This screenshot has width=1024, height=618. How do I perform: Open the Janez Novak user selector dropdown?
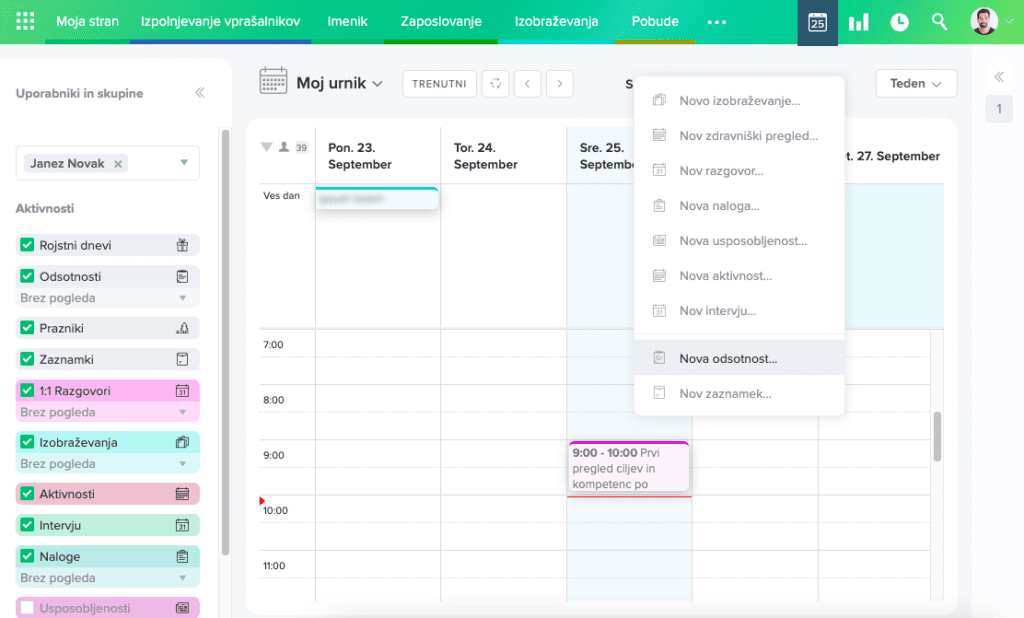click(x=184, y=163)
